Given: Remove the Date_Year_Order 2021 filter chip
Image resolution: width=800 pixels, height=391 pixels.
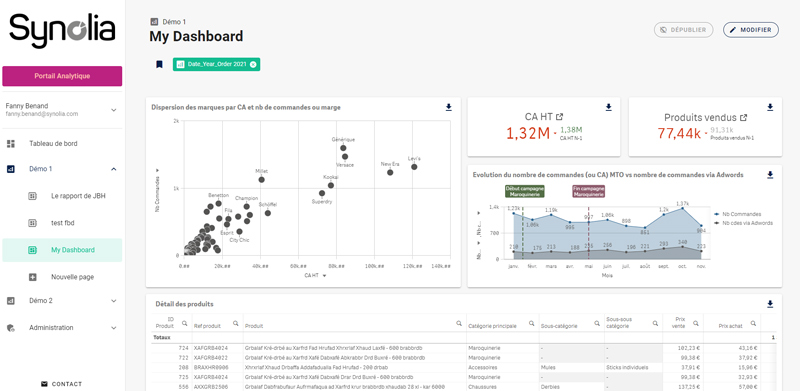Looking at the screenshot, I should pyautogui.click(x=253, y=64).
